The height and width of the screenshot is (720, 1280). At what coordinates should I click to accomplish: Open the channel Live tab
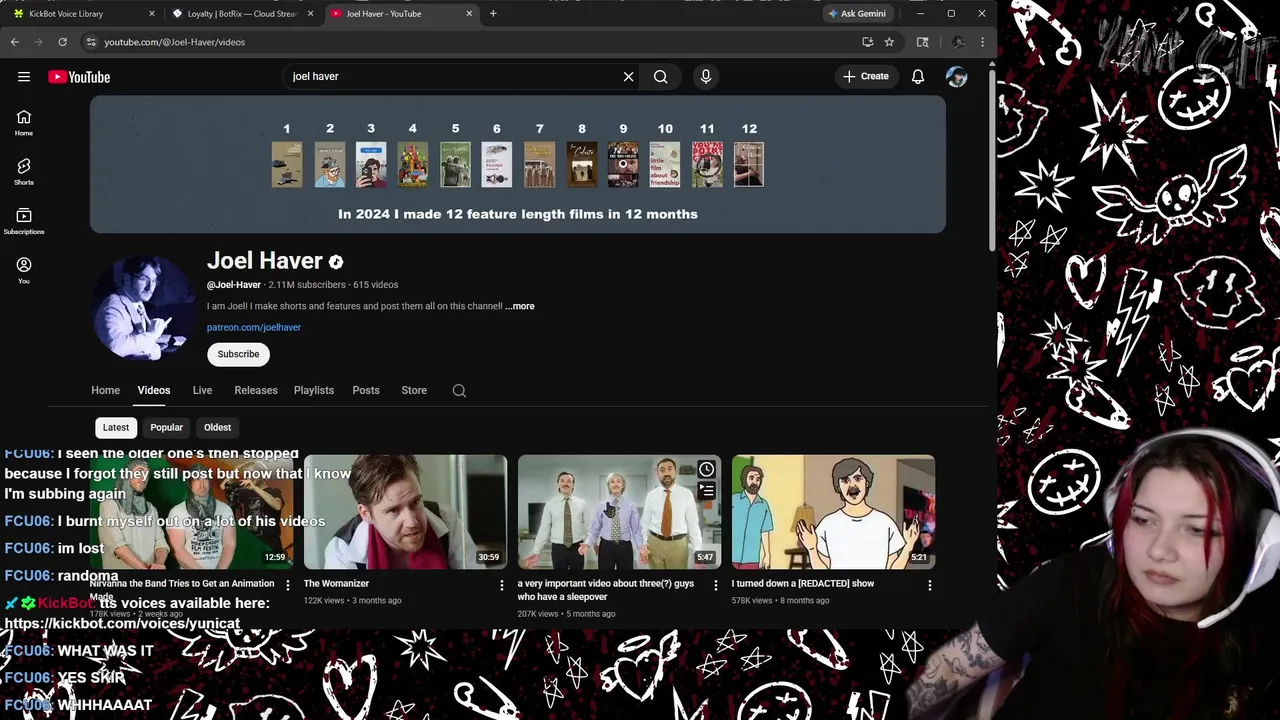(202, 390)
